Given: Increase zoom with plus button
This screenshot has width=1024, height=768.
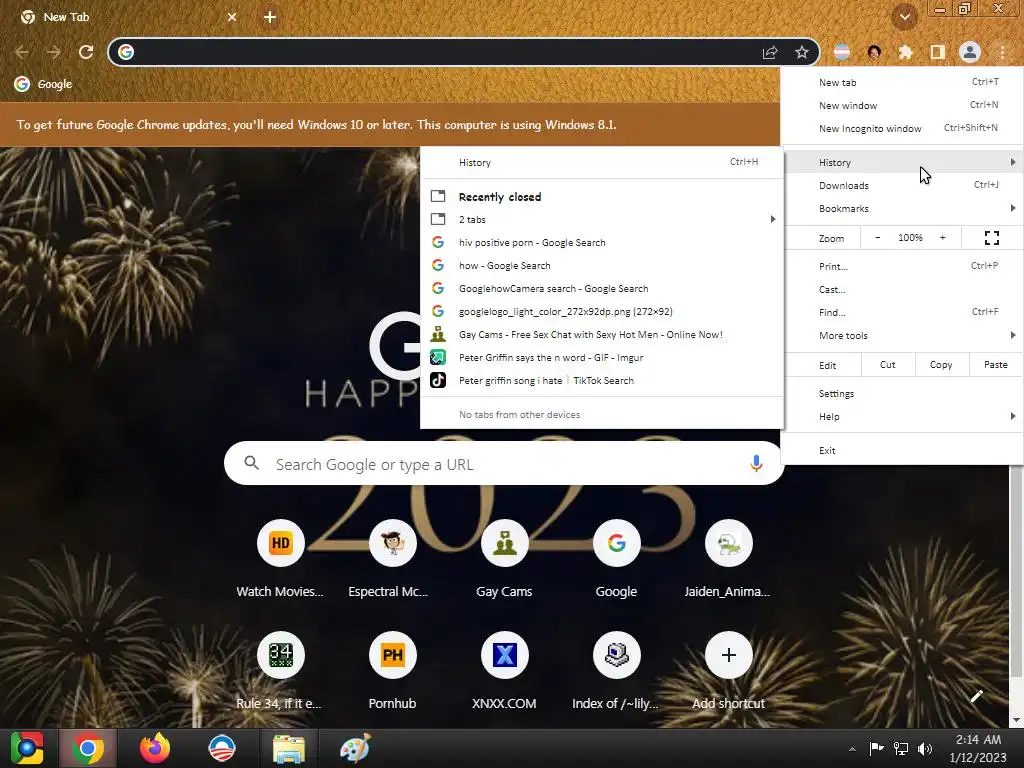Looking at the screenshot, I should 942,238.
